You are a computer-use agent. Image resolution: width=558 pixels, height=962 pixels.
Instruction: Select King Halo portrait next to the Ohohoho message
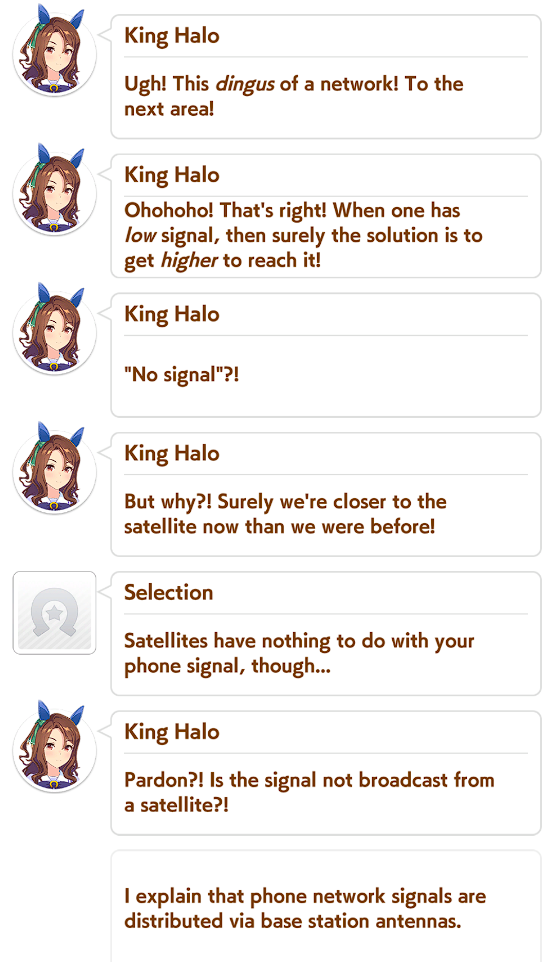tap(55, 190)
